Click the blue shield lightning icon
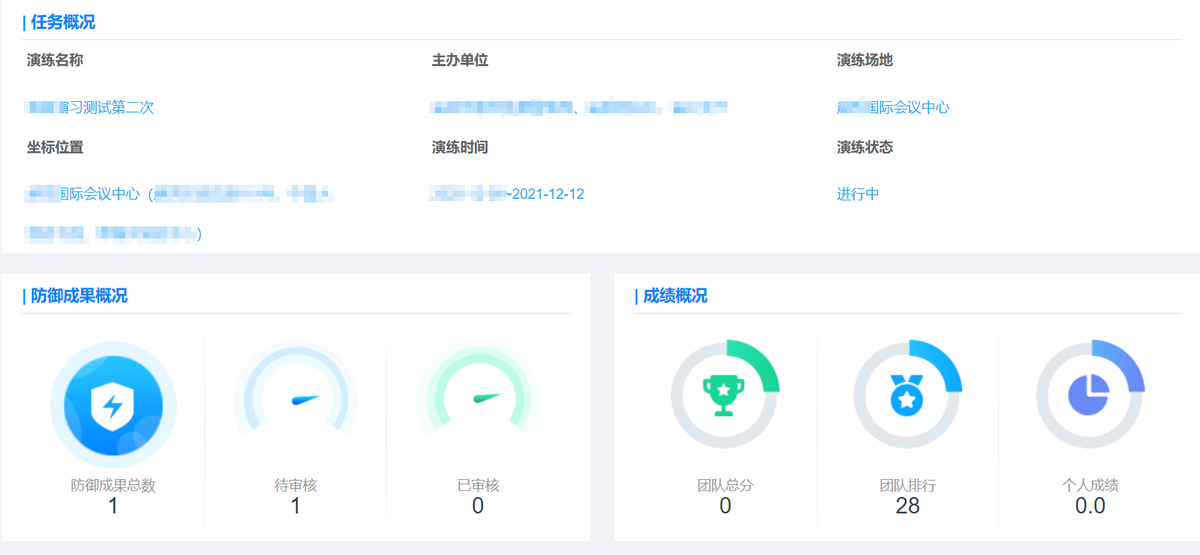Viewport: 1200px width, 555px height. point(113,405)
